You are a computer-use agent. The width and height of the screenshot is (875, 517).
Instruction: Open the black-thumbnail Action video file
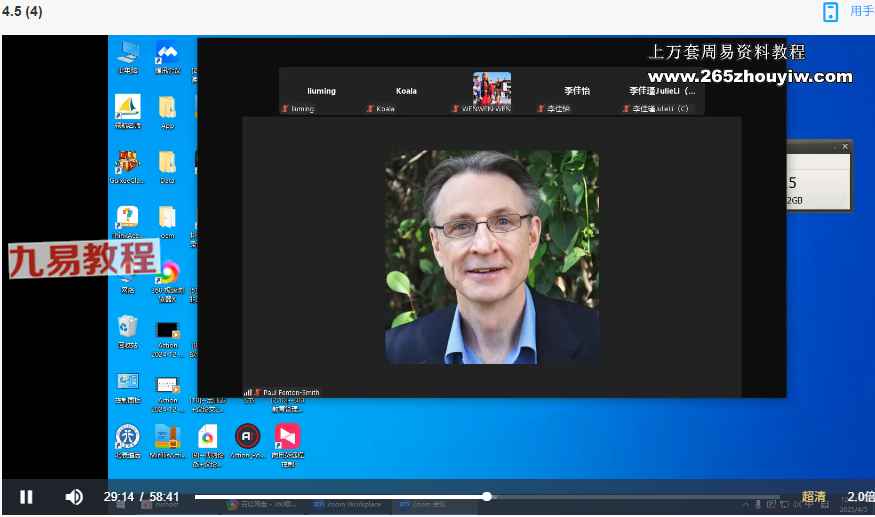[167, 339]
